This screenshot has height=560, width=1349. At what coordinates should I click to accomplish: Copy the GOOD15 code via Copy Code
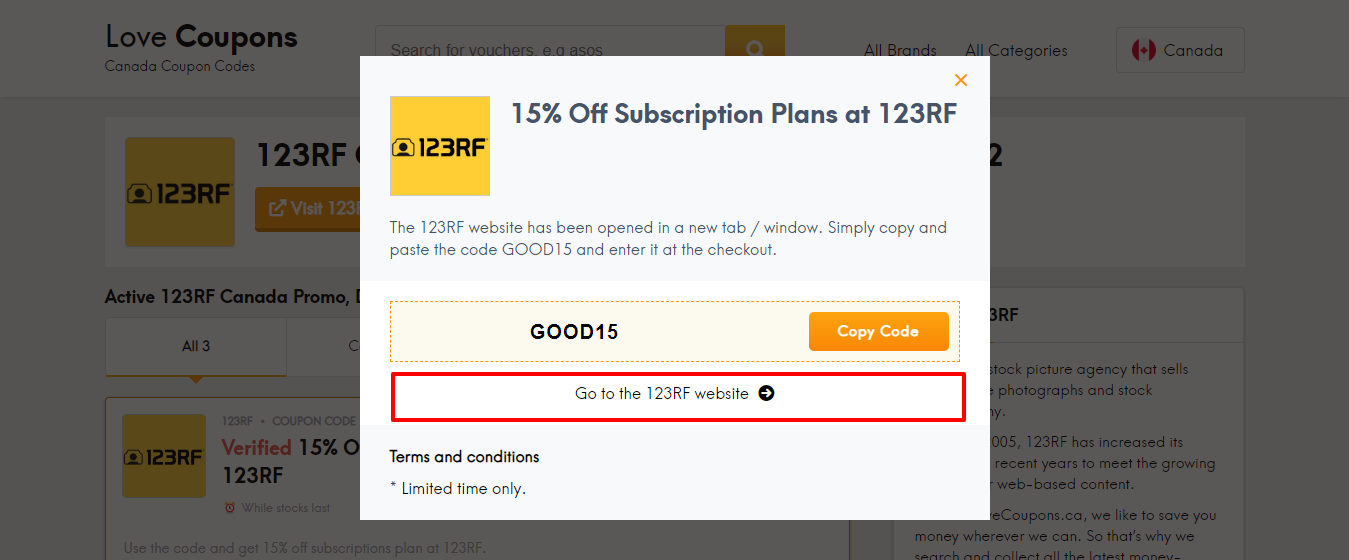click(x=879, y=332)
